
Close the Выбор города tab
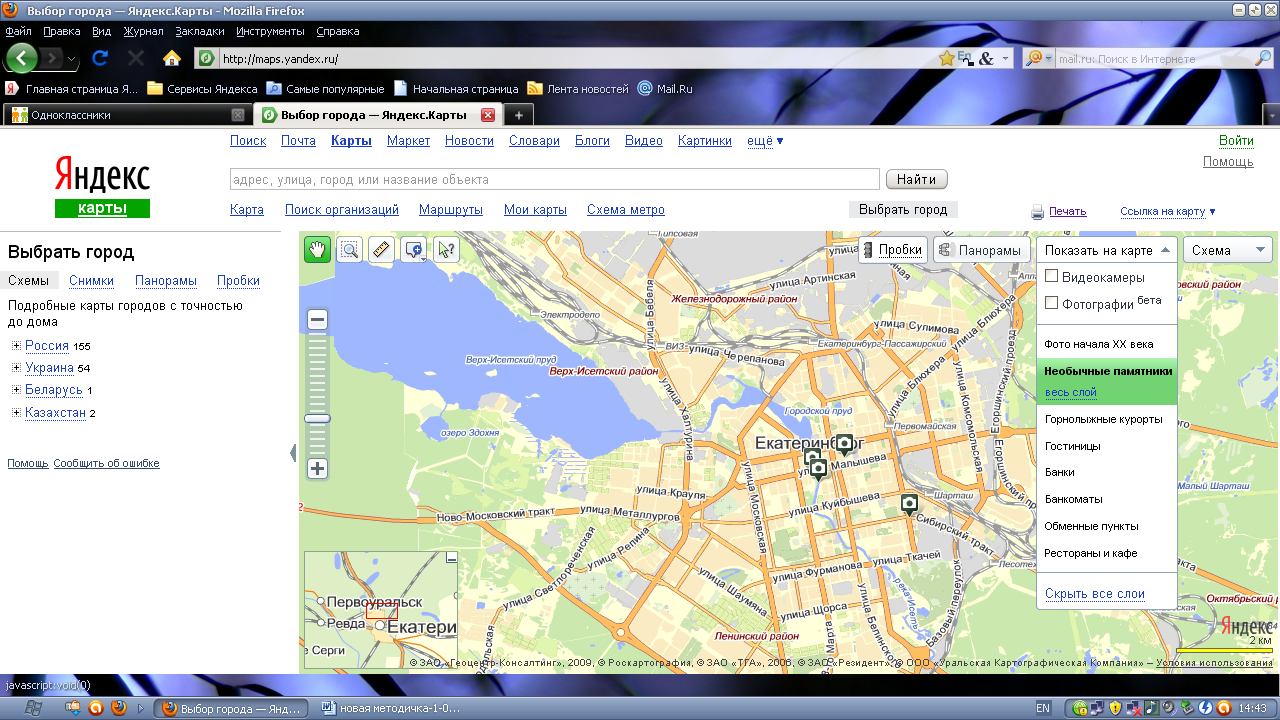(x=488, y=115)
